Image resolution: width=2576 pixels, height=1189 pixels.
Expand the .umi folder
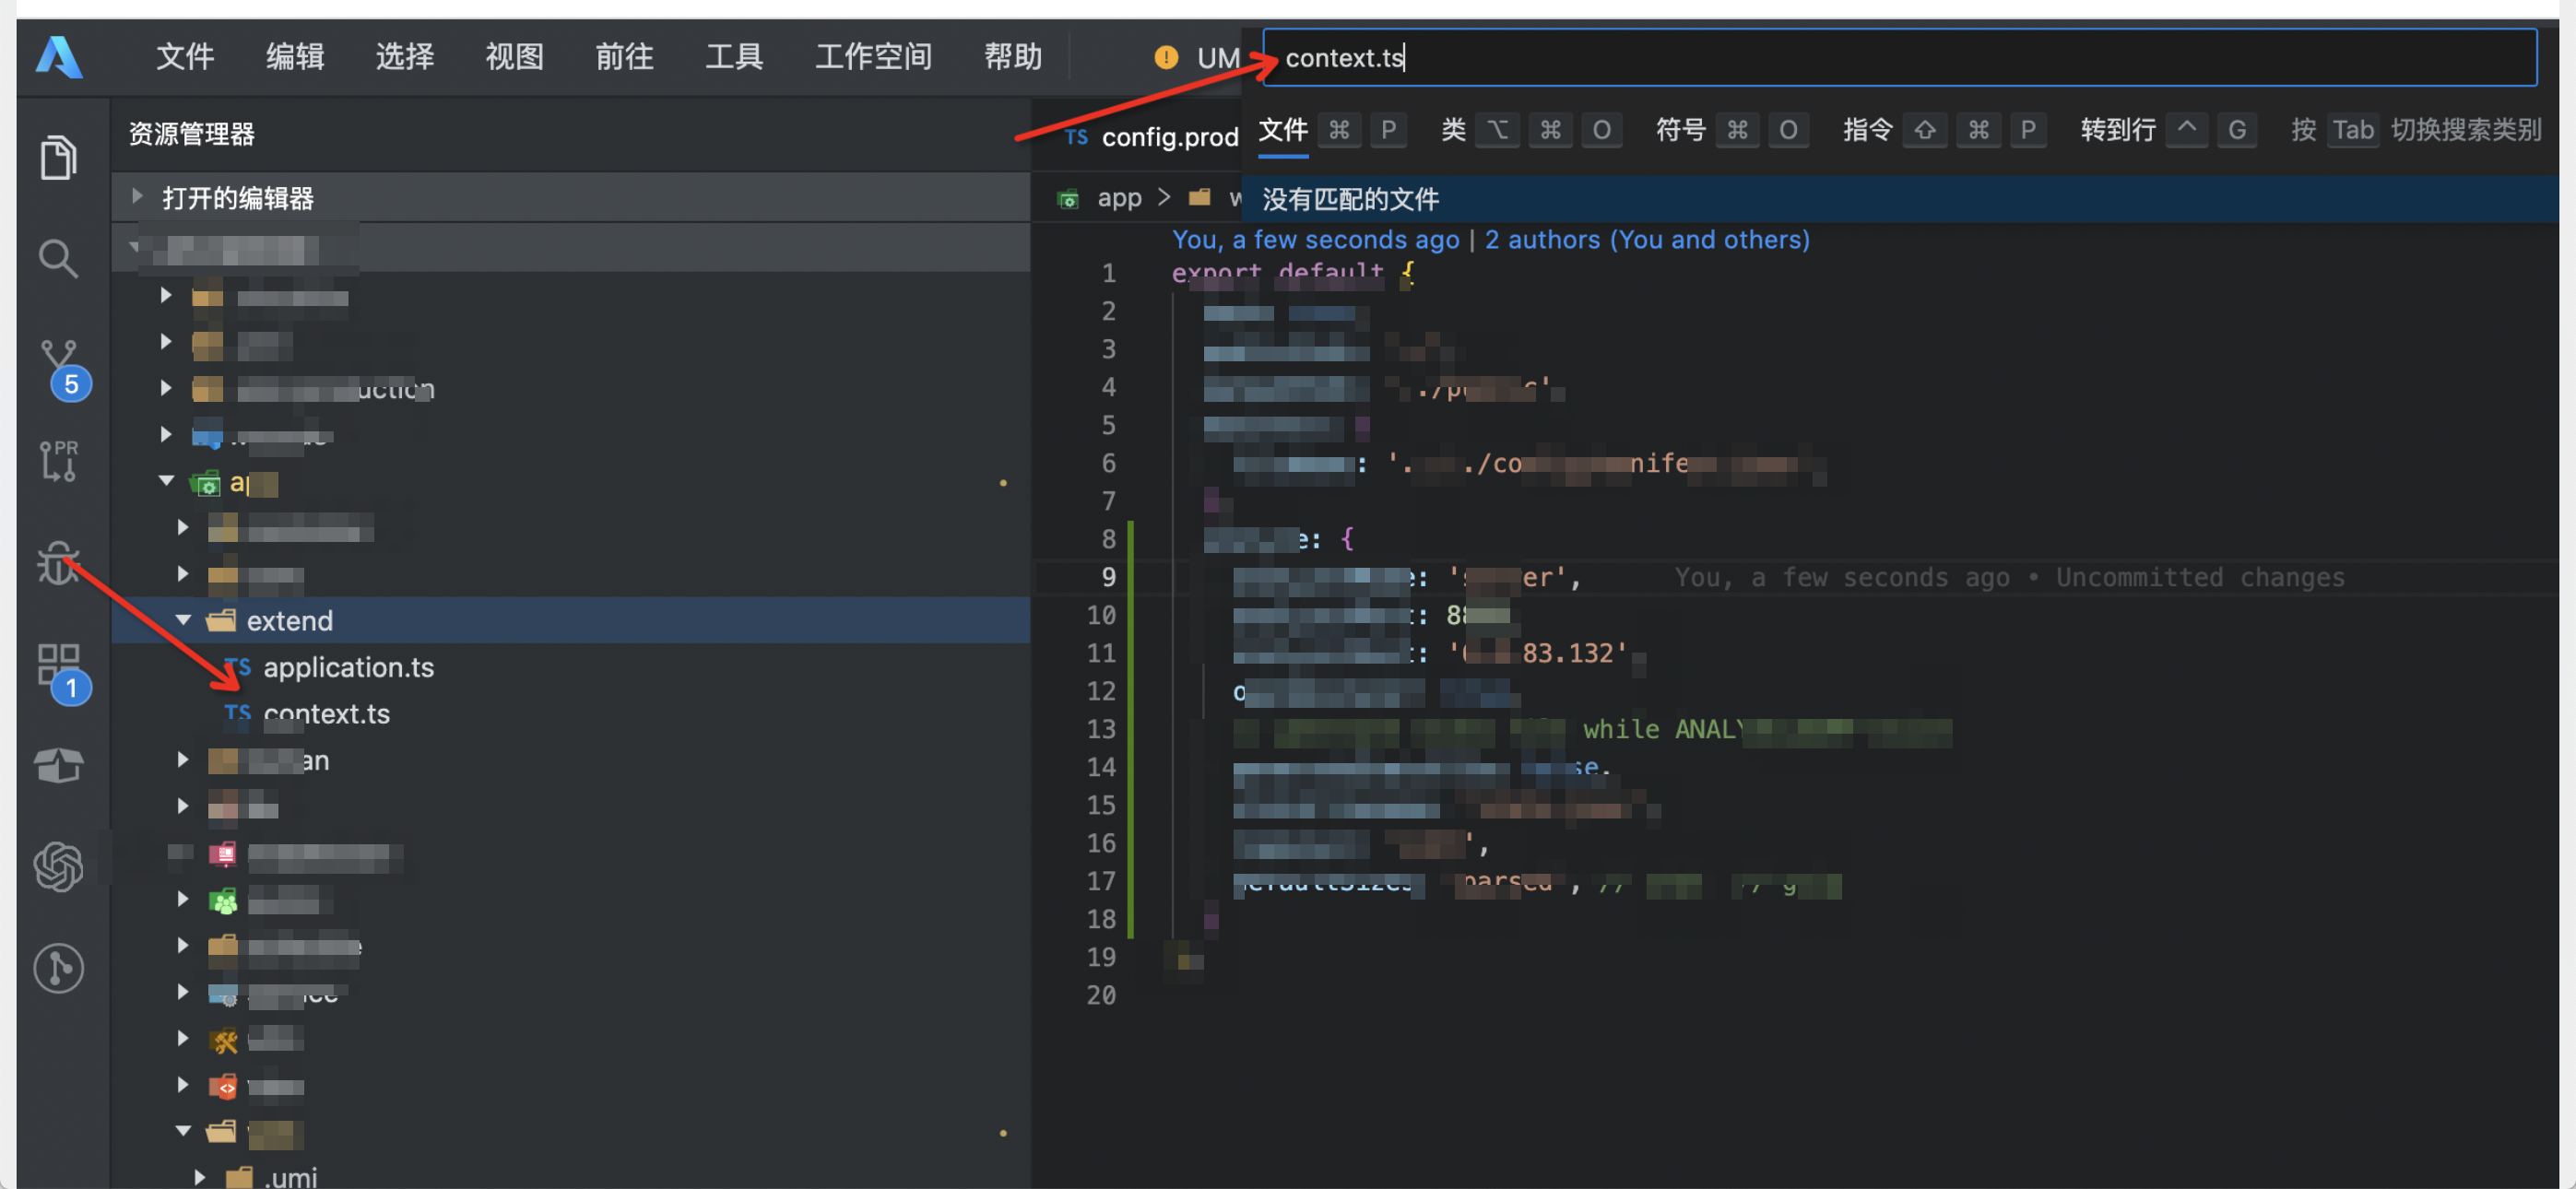click(200, 1177)
